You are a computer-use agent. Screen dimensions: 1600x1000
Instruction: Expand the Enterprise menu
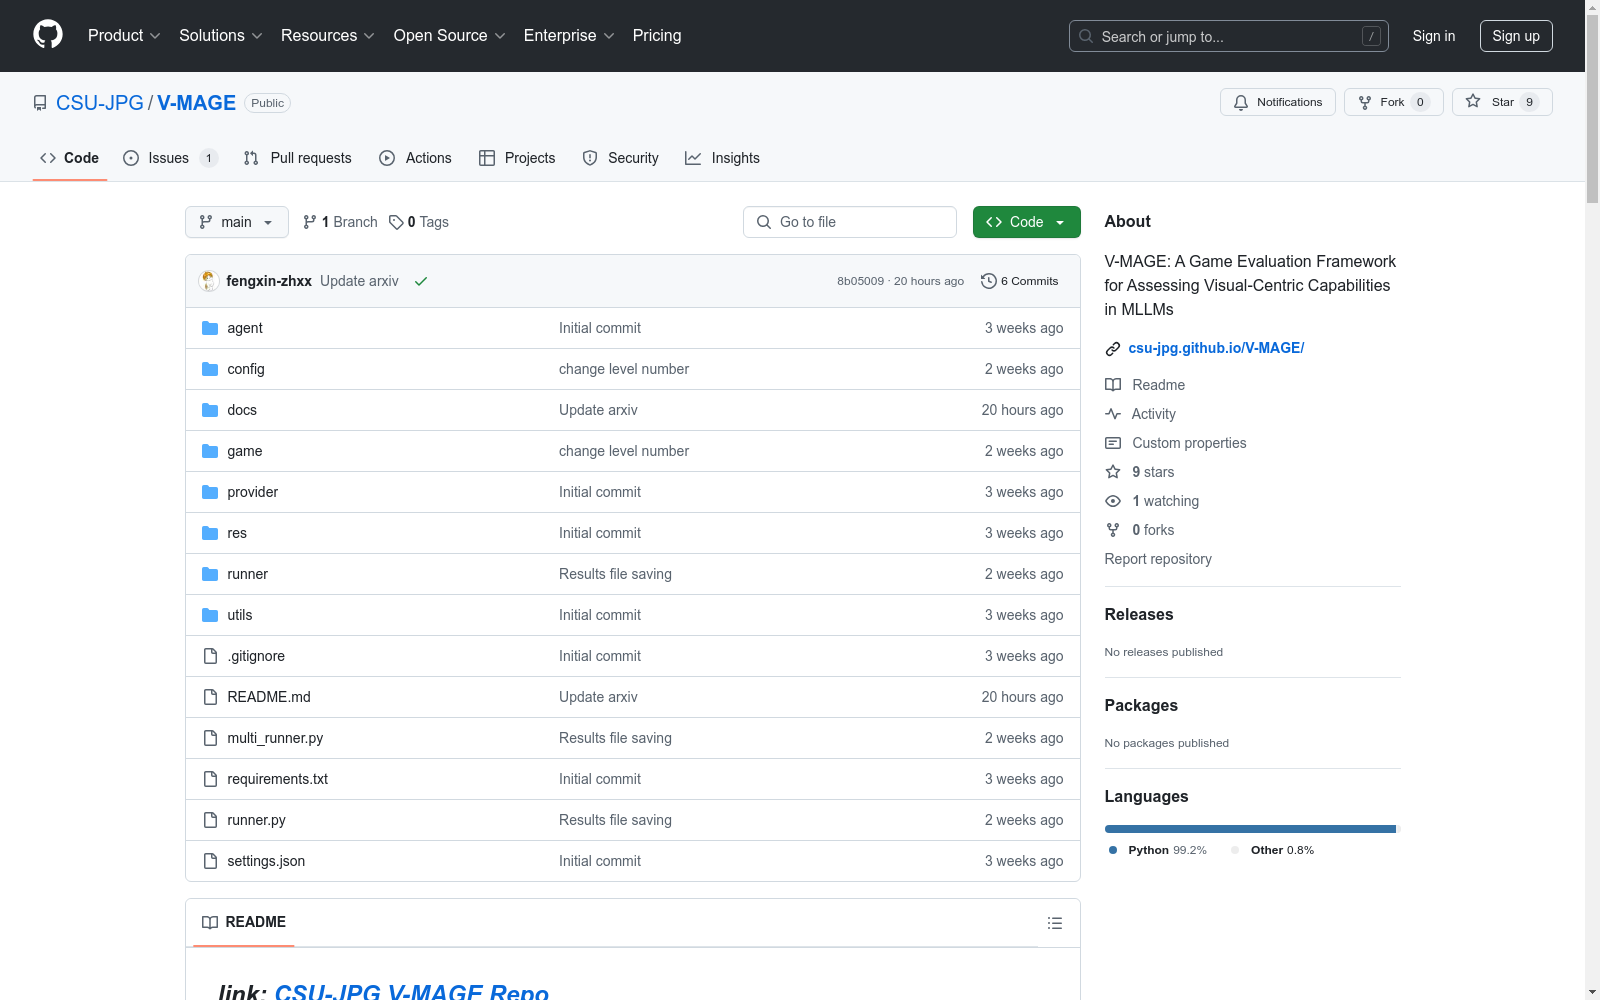(569, 36)
